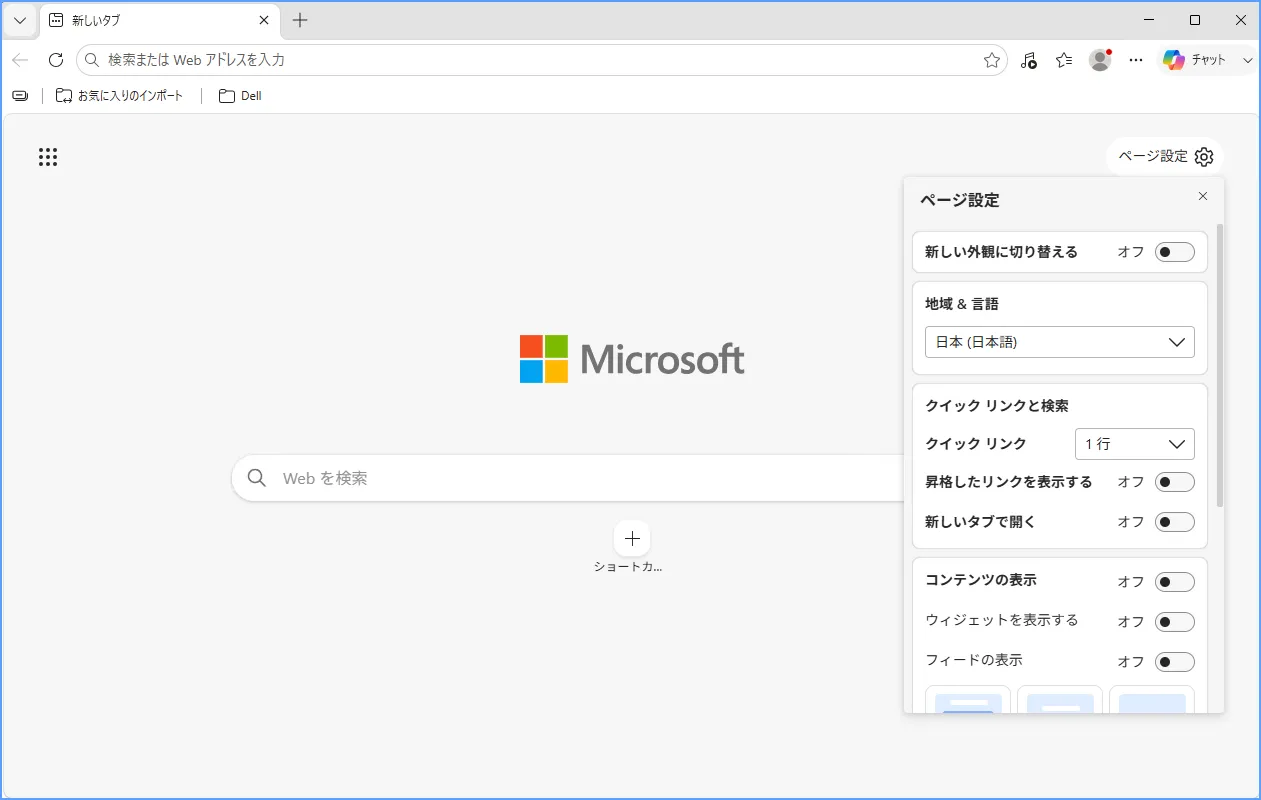
Task: Open the Settings and more ellipsis menu
Action: click(x=1136, y=60)
